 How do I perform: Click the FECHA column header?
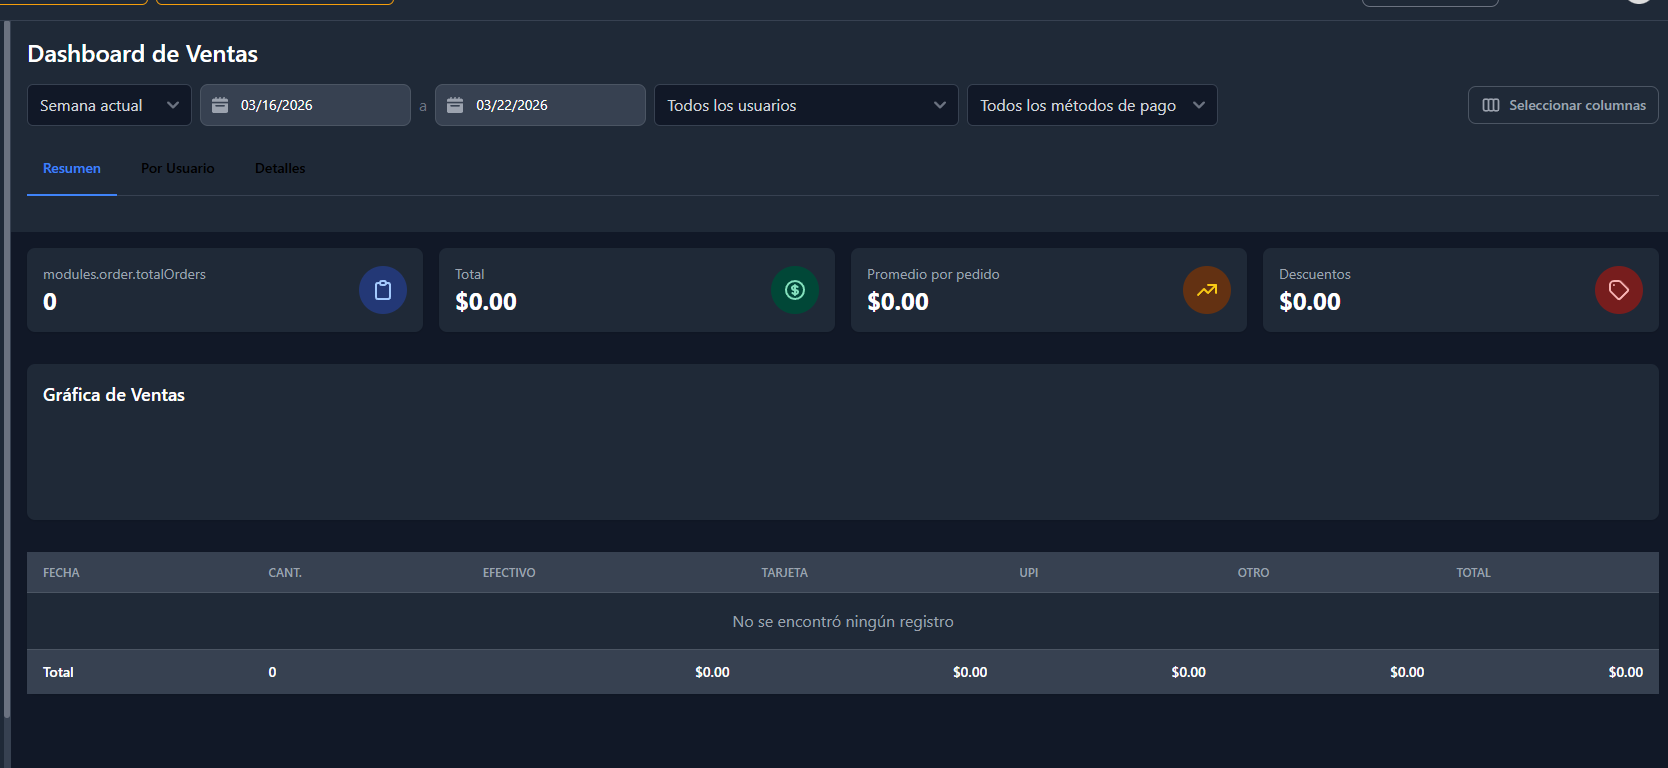tap(61, 573)
